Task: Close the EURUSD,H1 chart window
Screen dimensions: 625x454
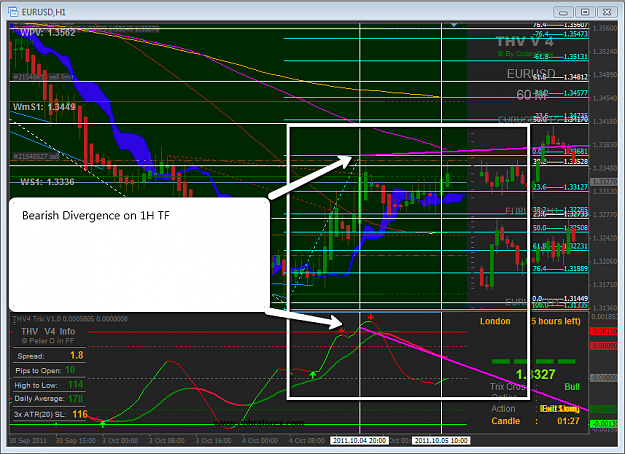Action: [607, 12]
